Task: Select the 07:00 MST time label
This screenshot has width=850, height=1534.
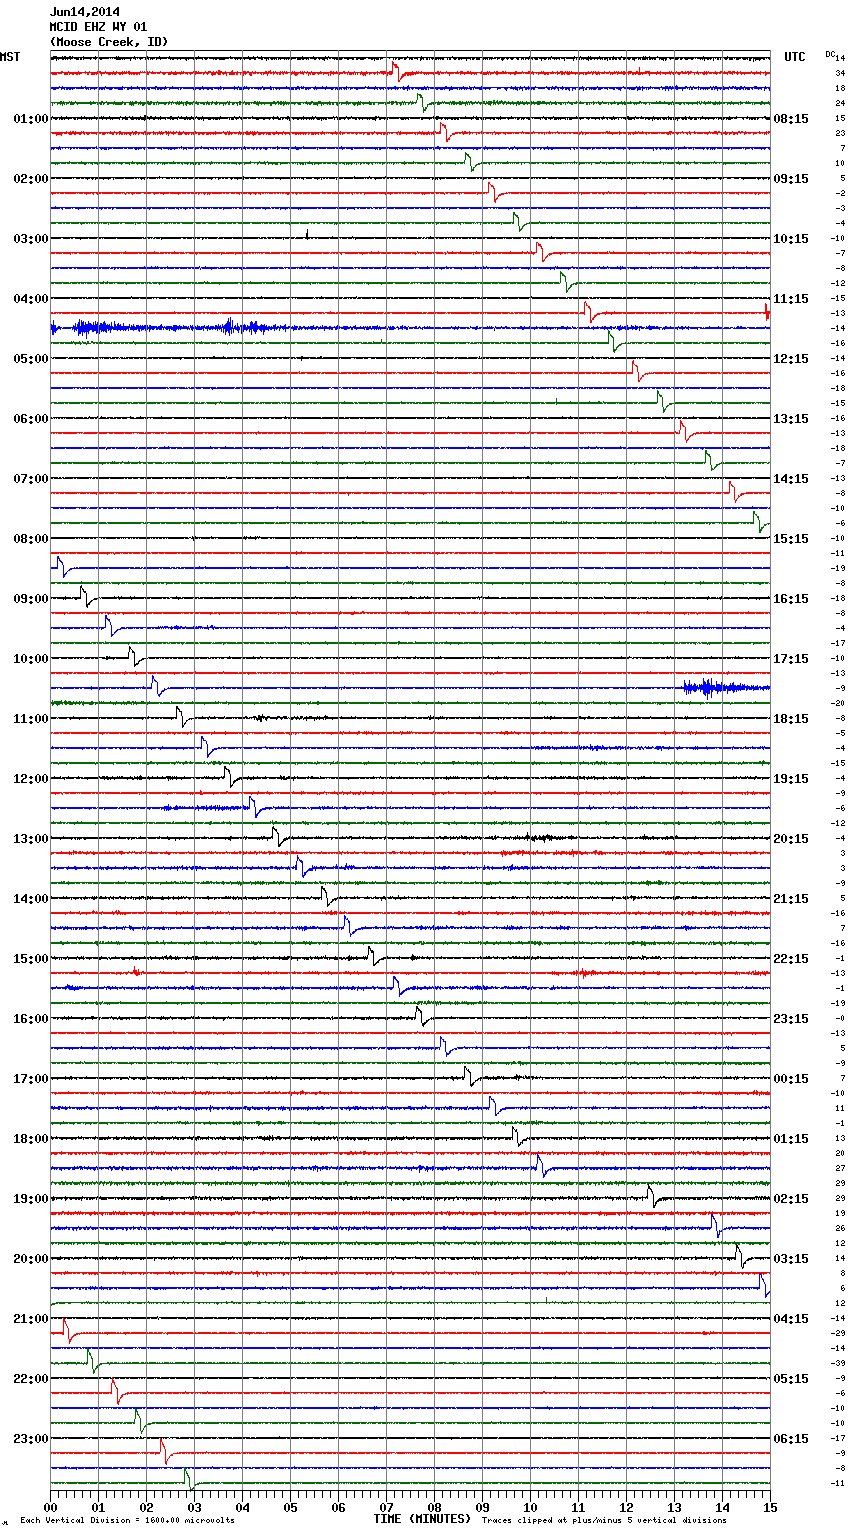Action: click(31, 479)
